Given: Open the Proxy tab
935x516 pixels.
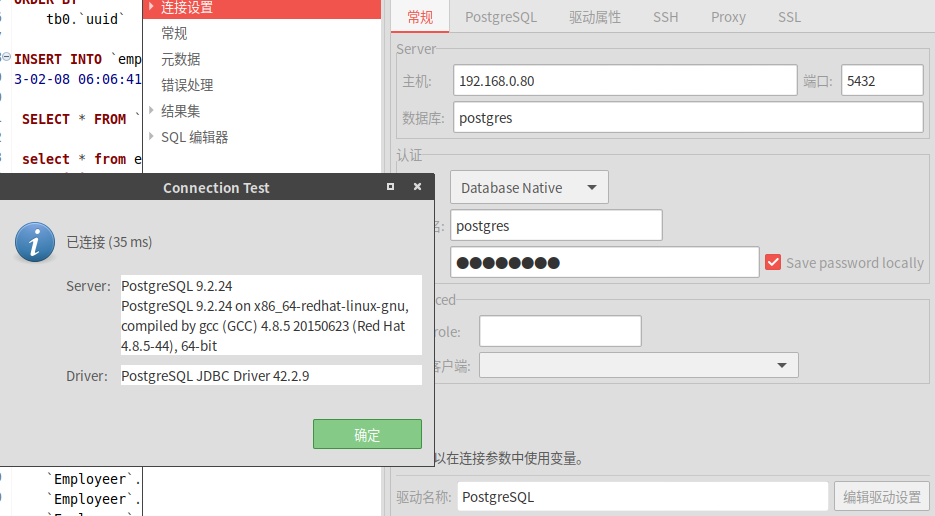Looking at the screenshot, I should click(x=728, y=17).
